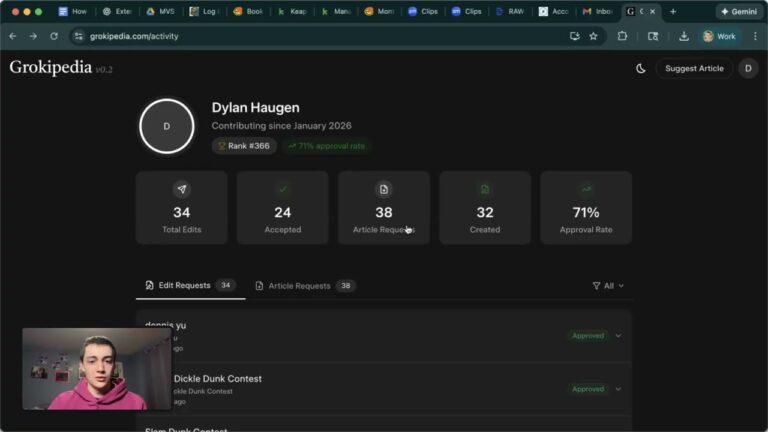The image size is (768, 432).
Task: Switch to the Book browser tab
Action: 248,11
